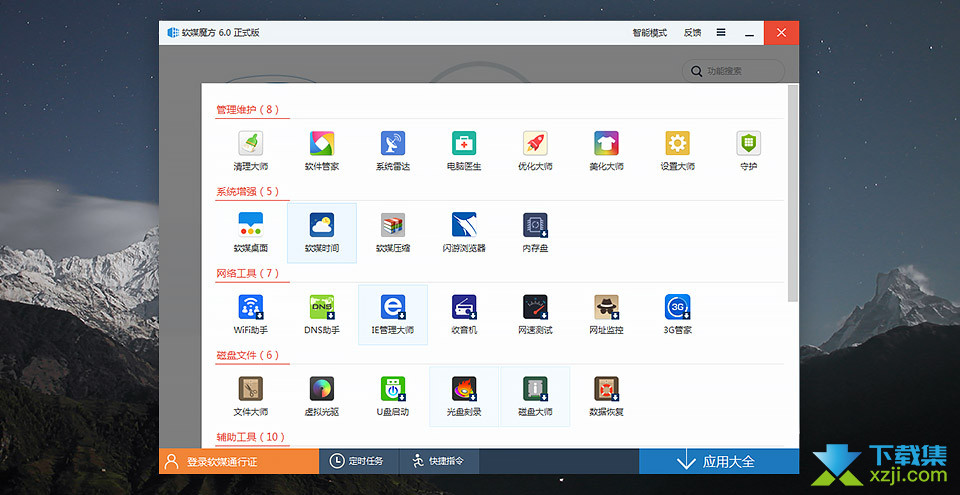Select 磁盘文件 (6) category header
Screen dimensions: 960x495
[x=248, y=355]
